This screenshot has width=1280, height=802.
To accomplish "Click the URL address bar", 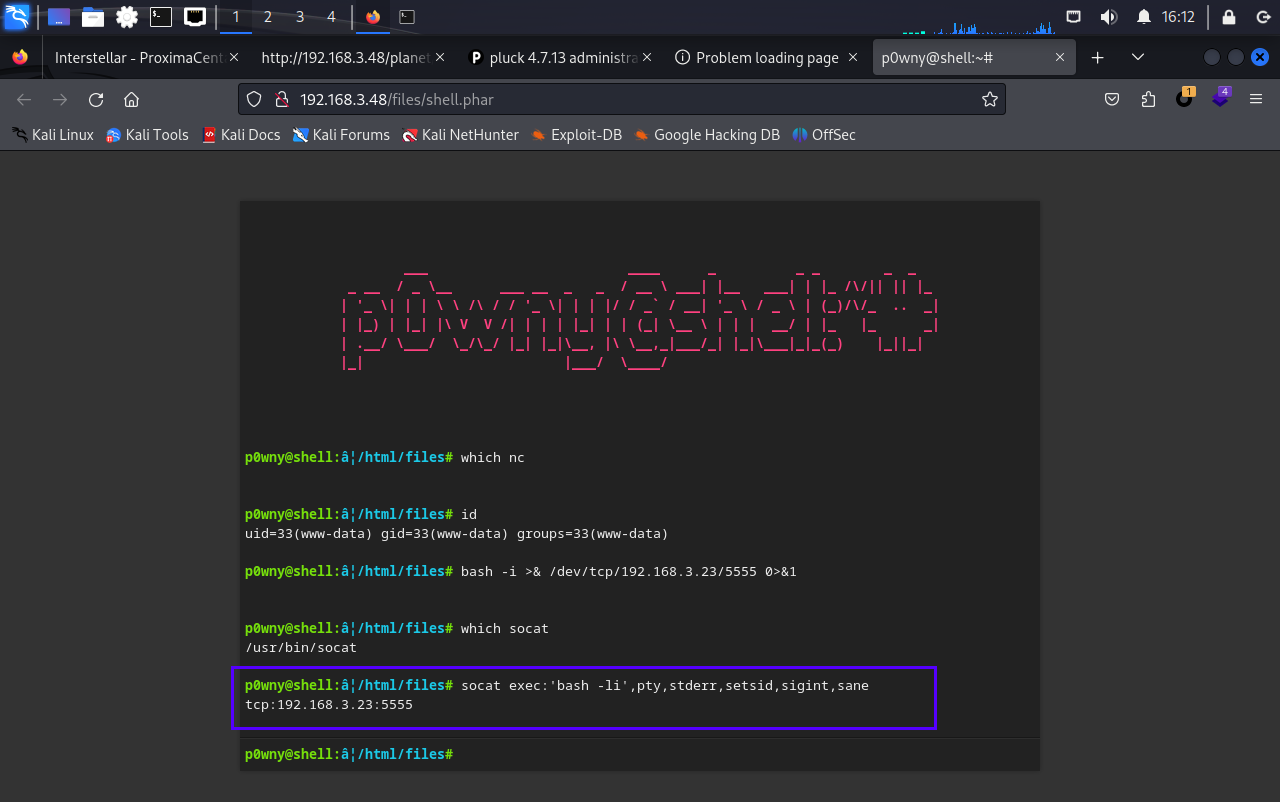I will pos(622,99).
